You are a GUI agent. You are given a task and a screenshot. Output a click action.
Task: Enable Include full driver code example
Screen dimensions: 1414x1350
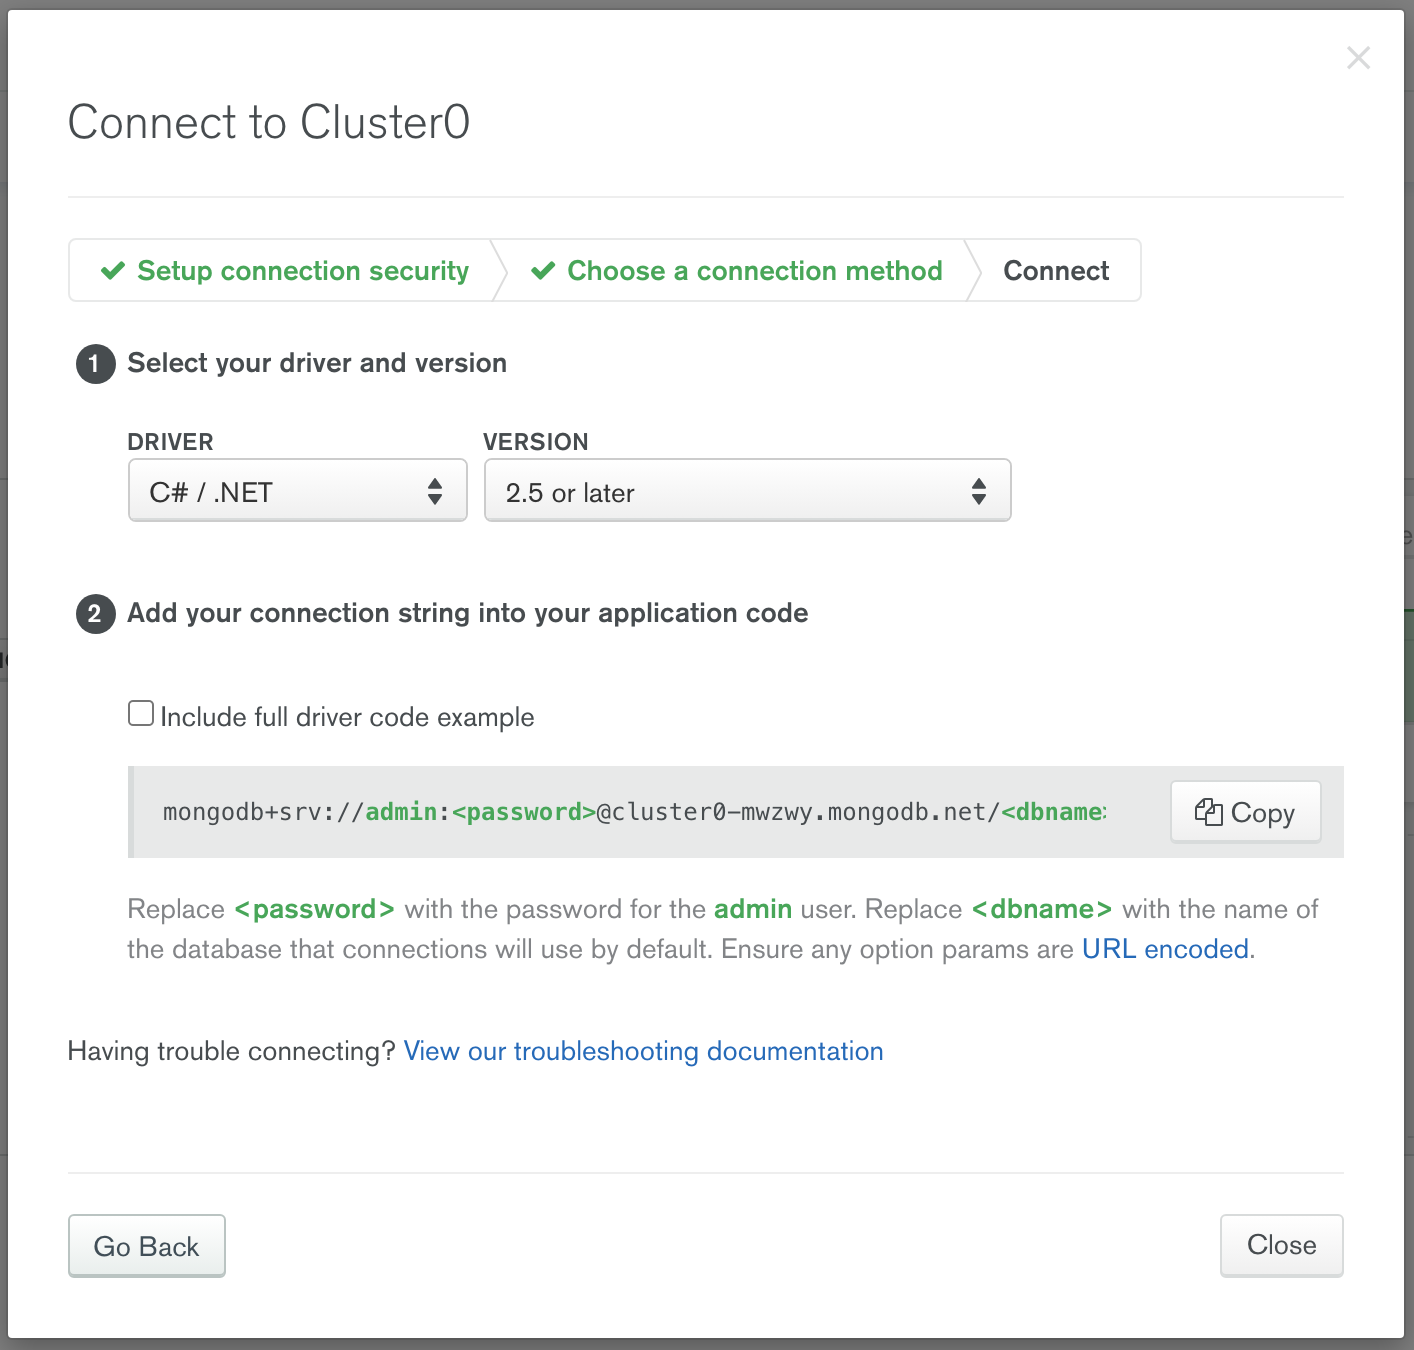coord(141,714)
